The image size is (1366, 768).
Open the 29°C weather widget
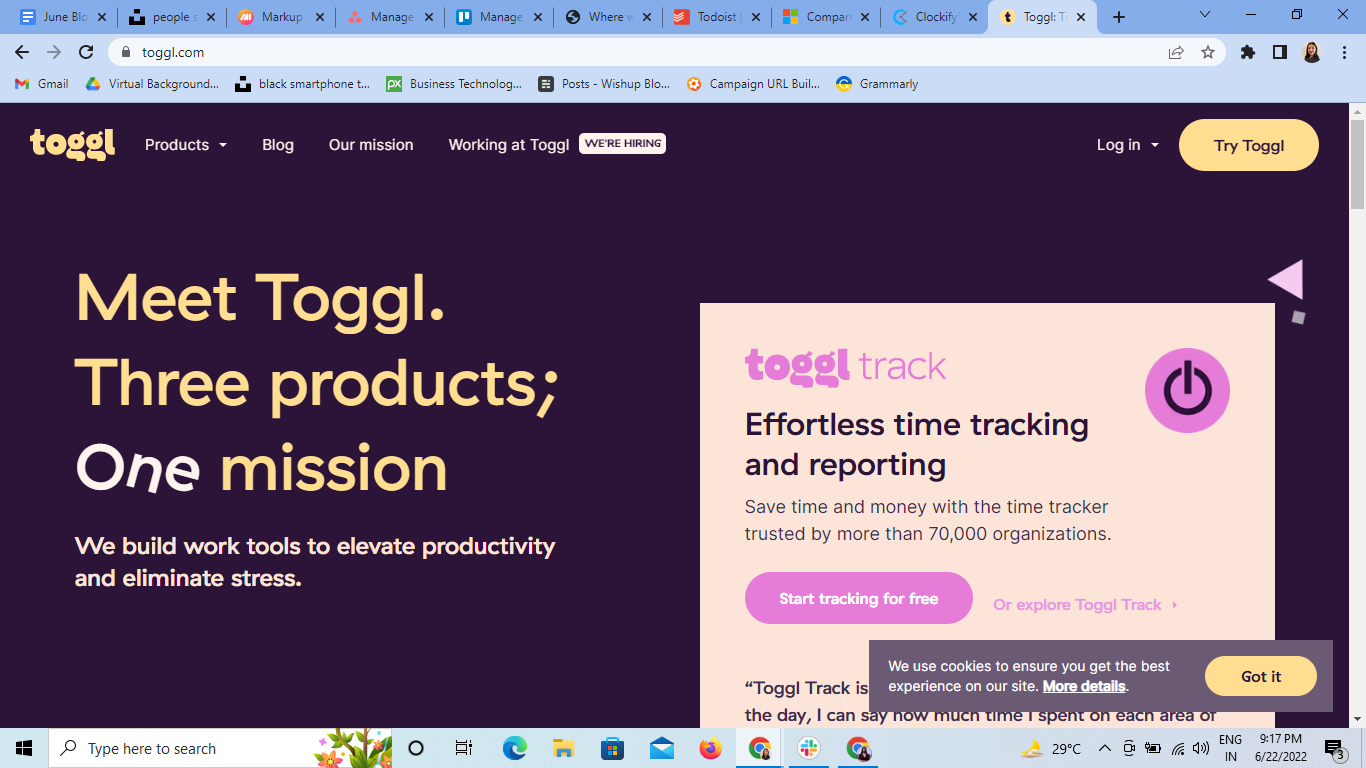(x=1052, y=748)
